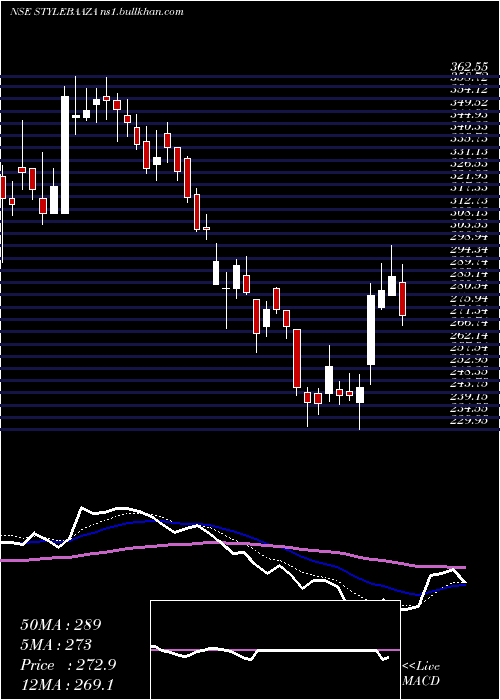The width and height of the screenshot is (500, 700).
Task: Click the 312.73 price axis label
Action: pyautogui.click(x=468, y=201)
